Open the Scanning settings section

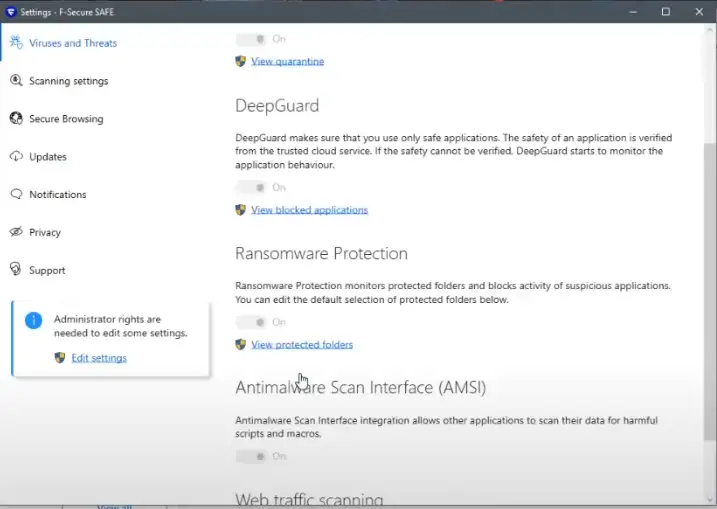click(68, 81)
